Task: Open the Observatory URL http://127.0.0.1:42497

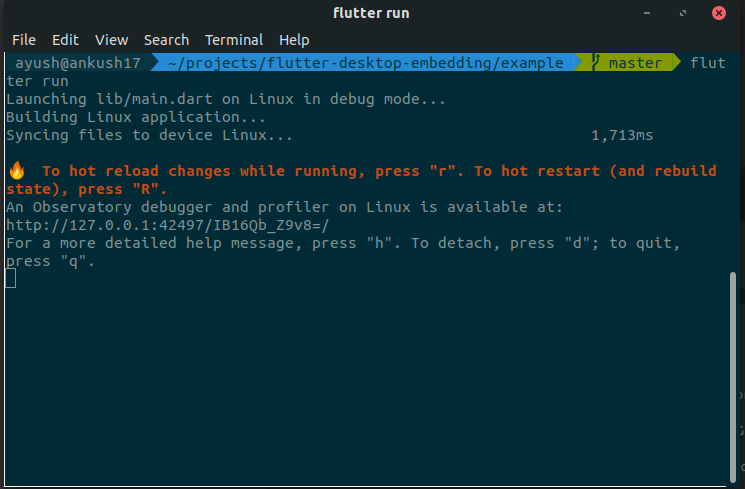Action: click(167, 225)
